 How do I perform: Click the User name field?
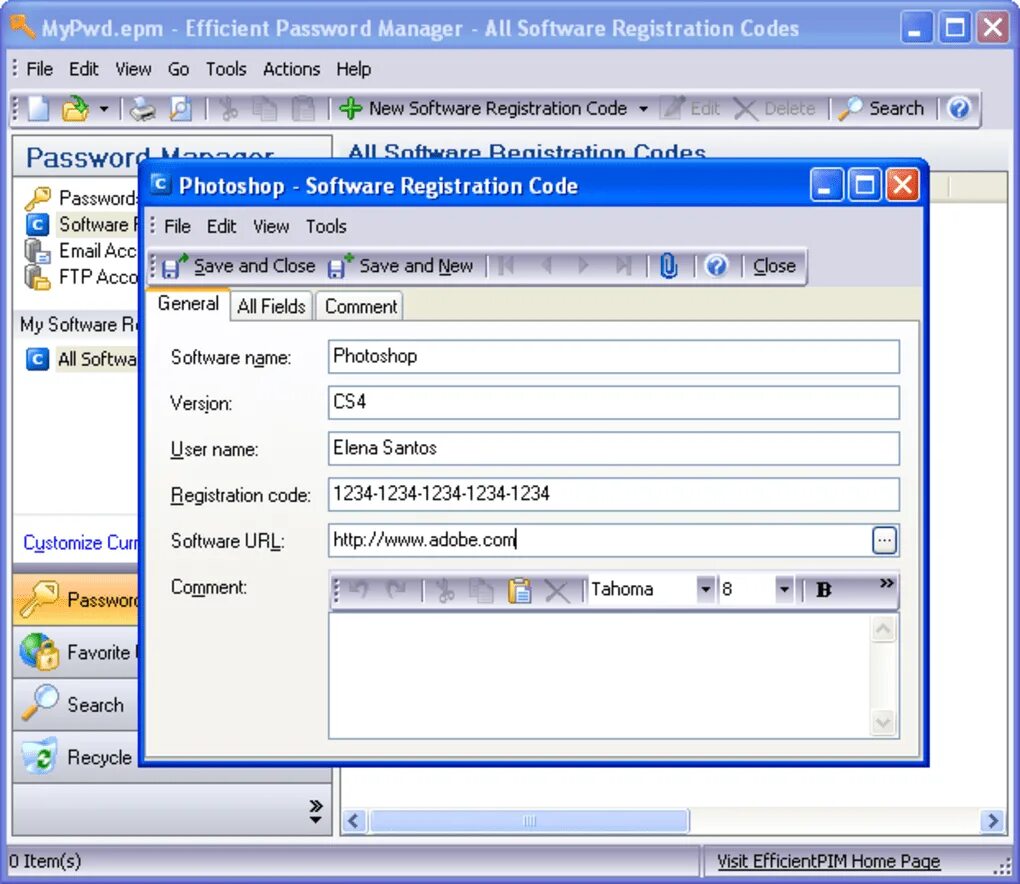(x=613, y=448)
